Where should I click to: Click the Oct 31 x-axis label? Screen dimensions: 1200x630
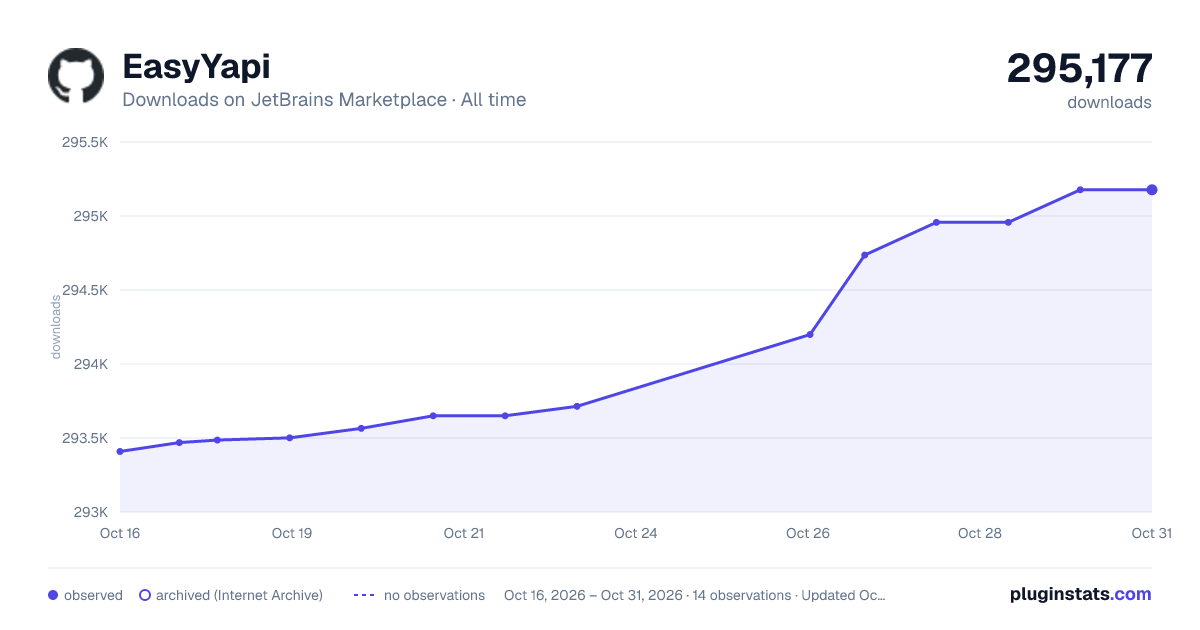tap(1151, 533)
